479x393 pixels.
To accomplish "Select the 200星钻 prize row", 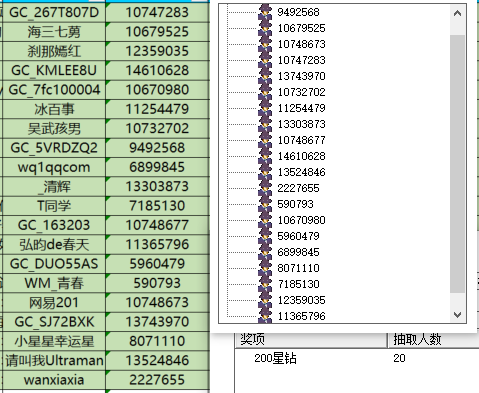I will [357, 358].
